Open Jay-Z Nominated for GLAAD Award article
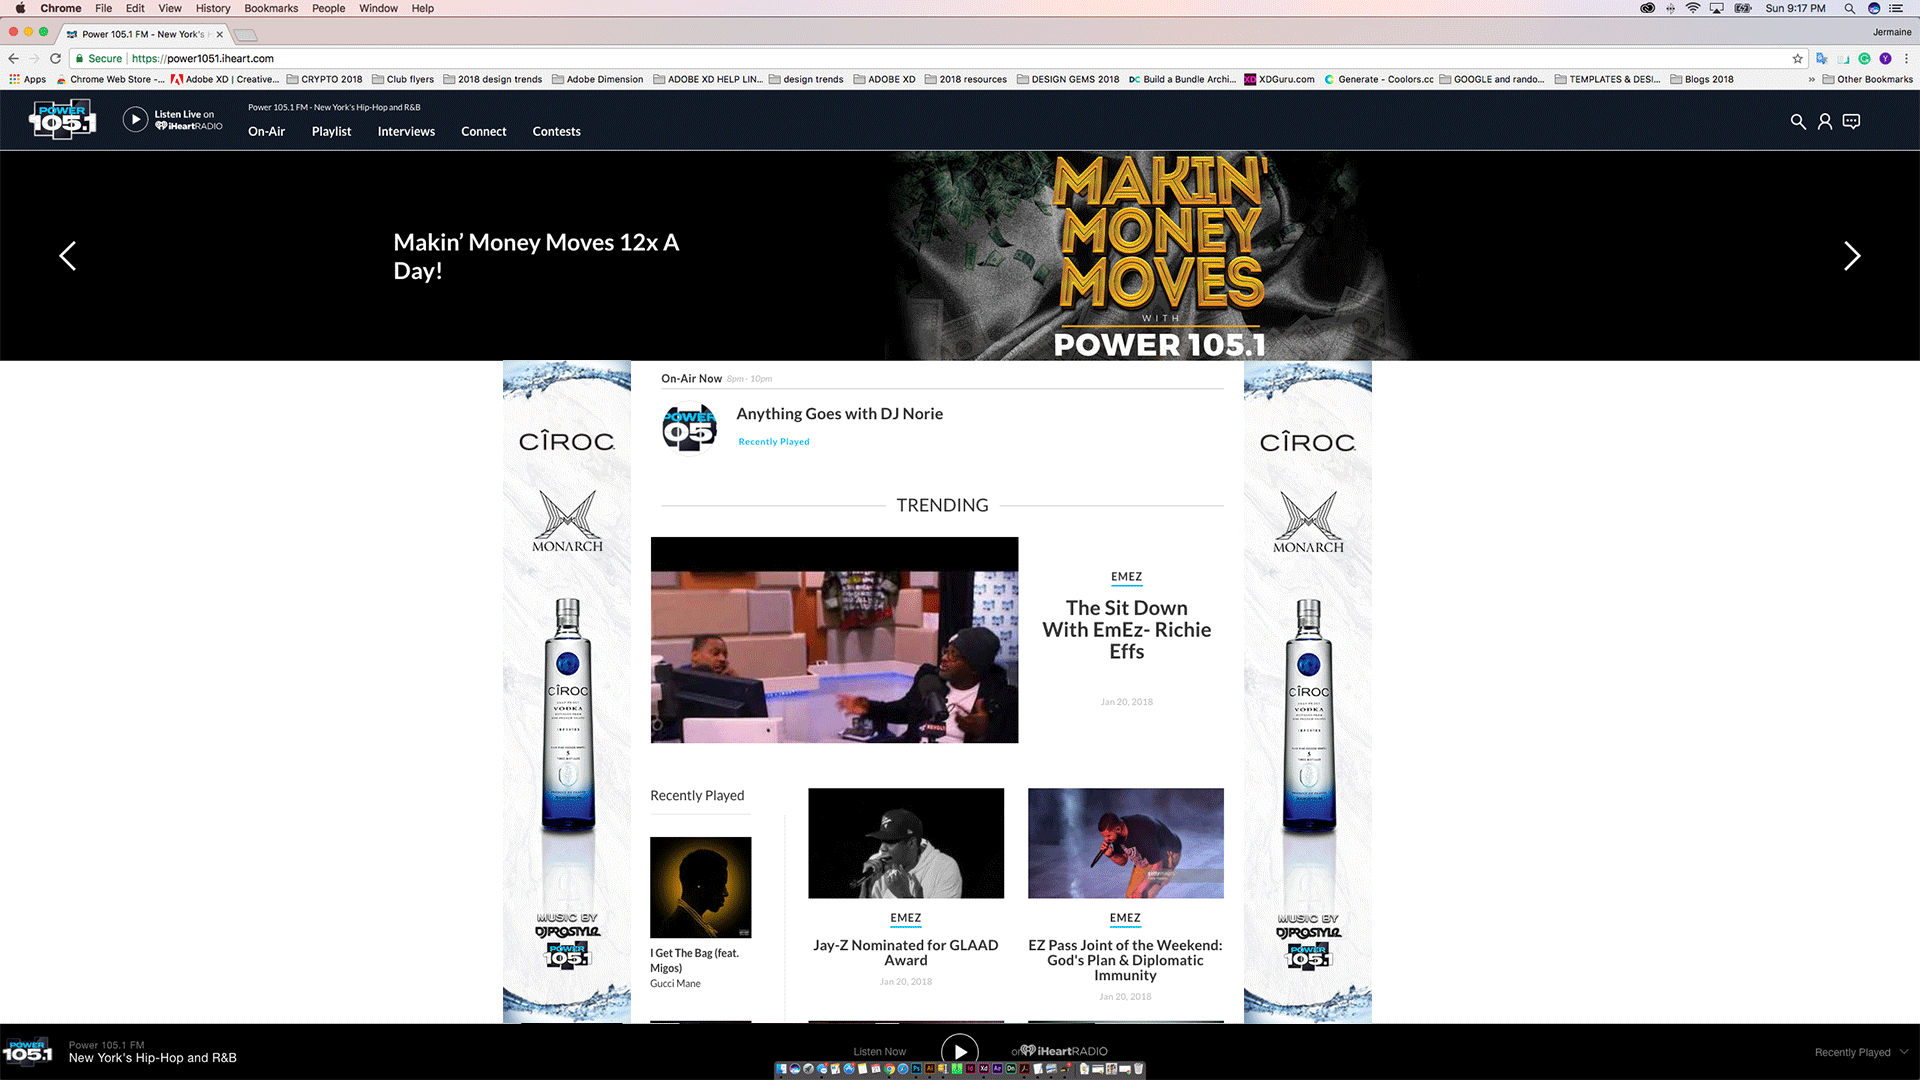Viewport: 1920px width, 1080px height. [x=905, y=952]
